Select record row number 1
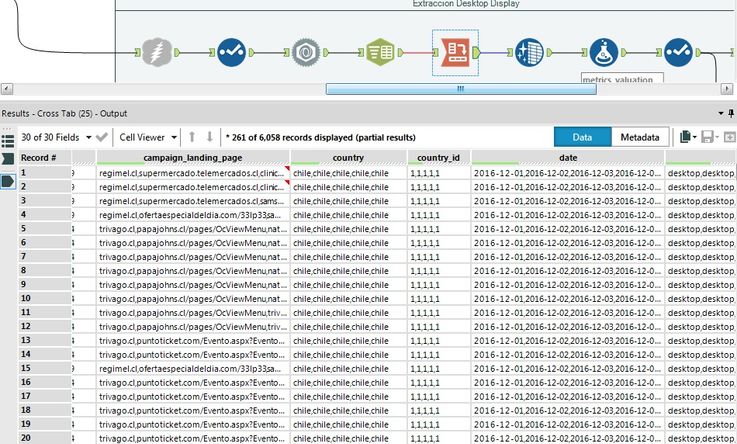Image resolution: width=737 pixels, height=444 pixels. click(x=45, y=173)
